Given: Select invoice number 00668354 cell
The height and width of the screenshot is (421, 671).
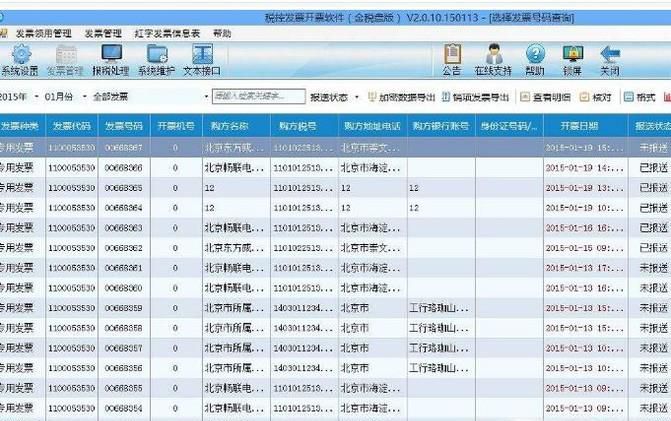Looking at the screenshot, I should pyautogui.click(x=124, y=408).
